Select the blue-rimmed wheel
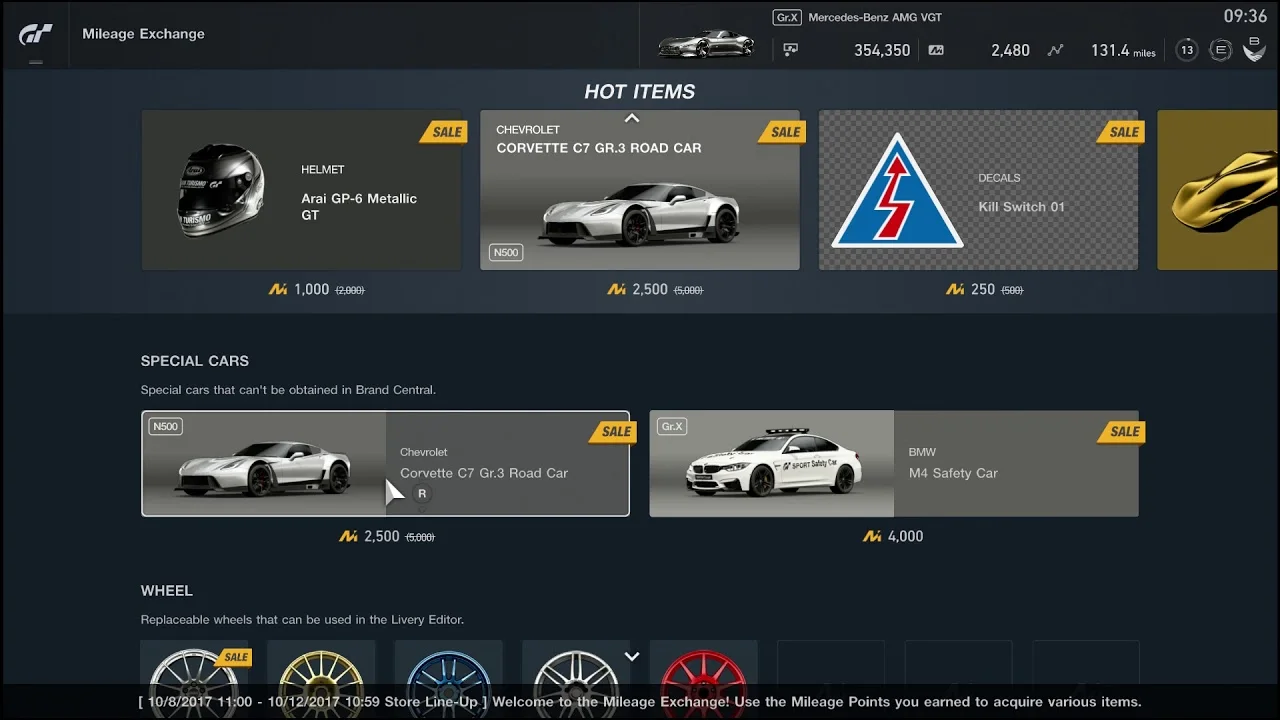 pyautogui.click(x=448, y=680)
